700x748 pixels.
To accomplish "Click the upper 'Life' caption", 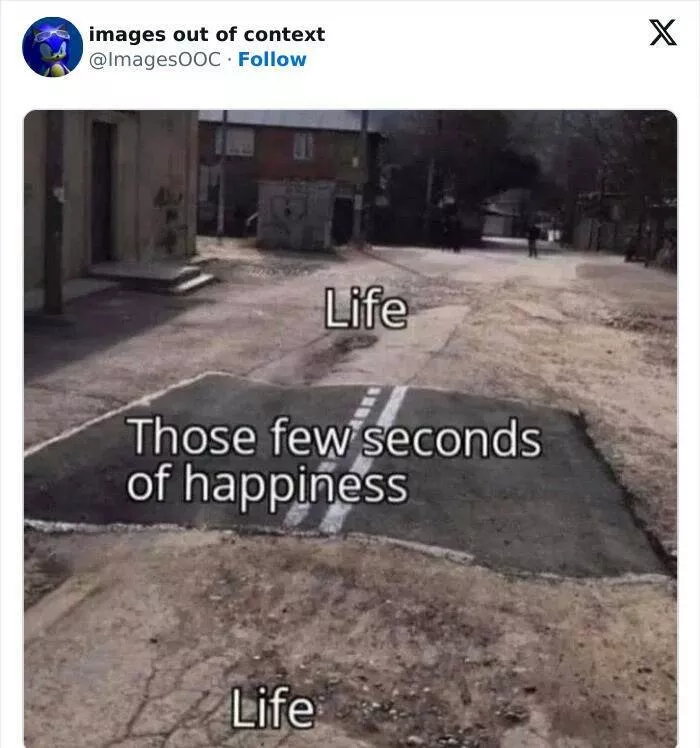I will tap(366, 309).
